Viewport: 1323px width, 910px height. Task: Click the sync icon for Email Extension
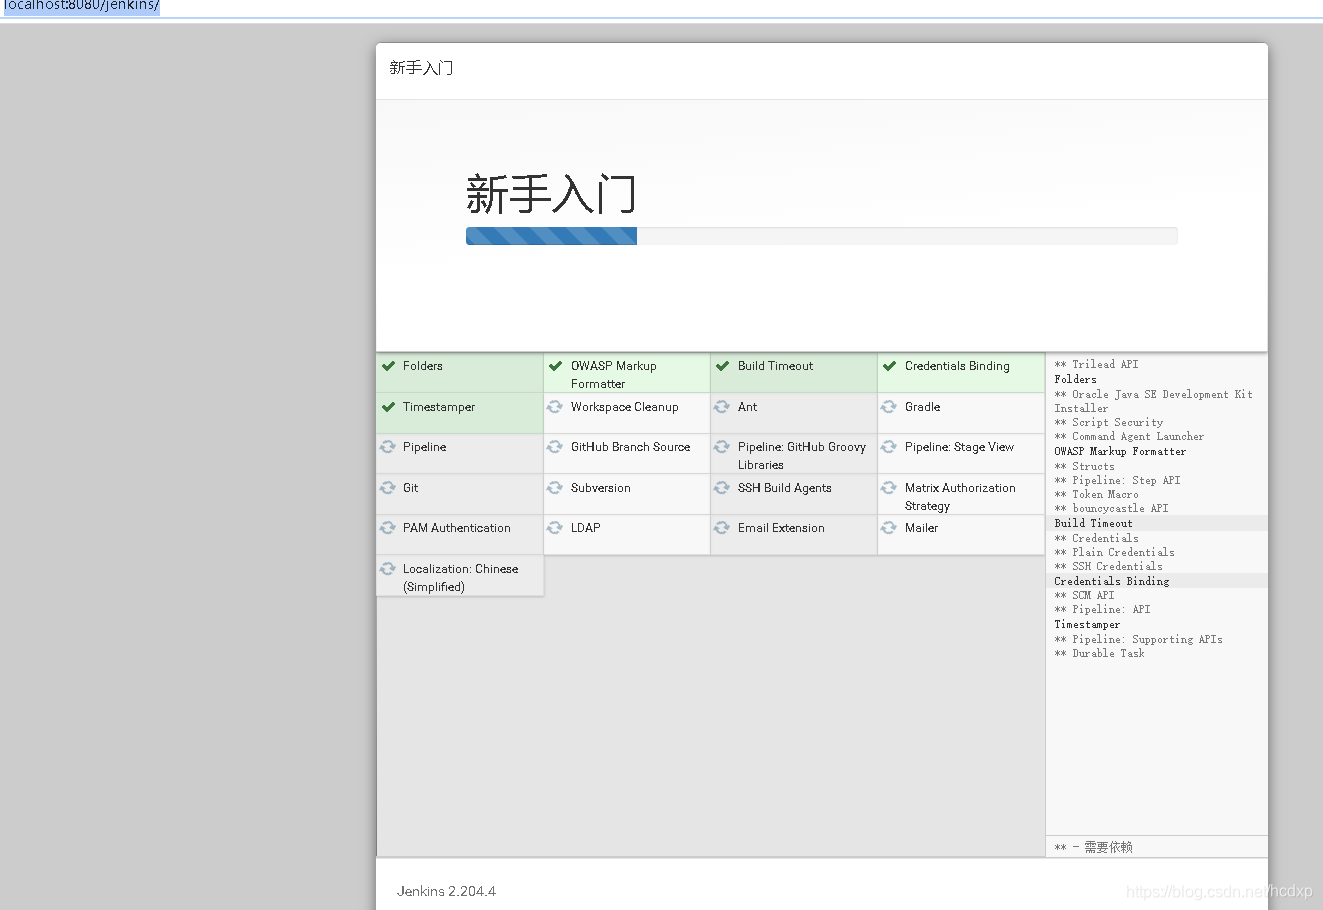pos(722,528)
